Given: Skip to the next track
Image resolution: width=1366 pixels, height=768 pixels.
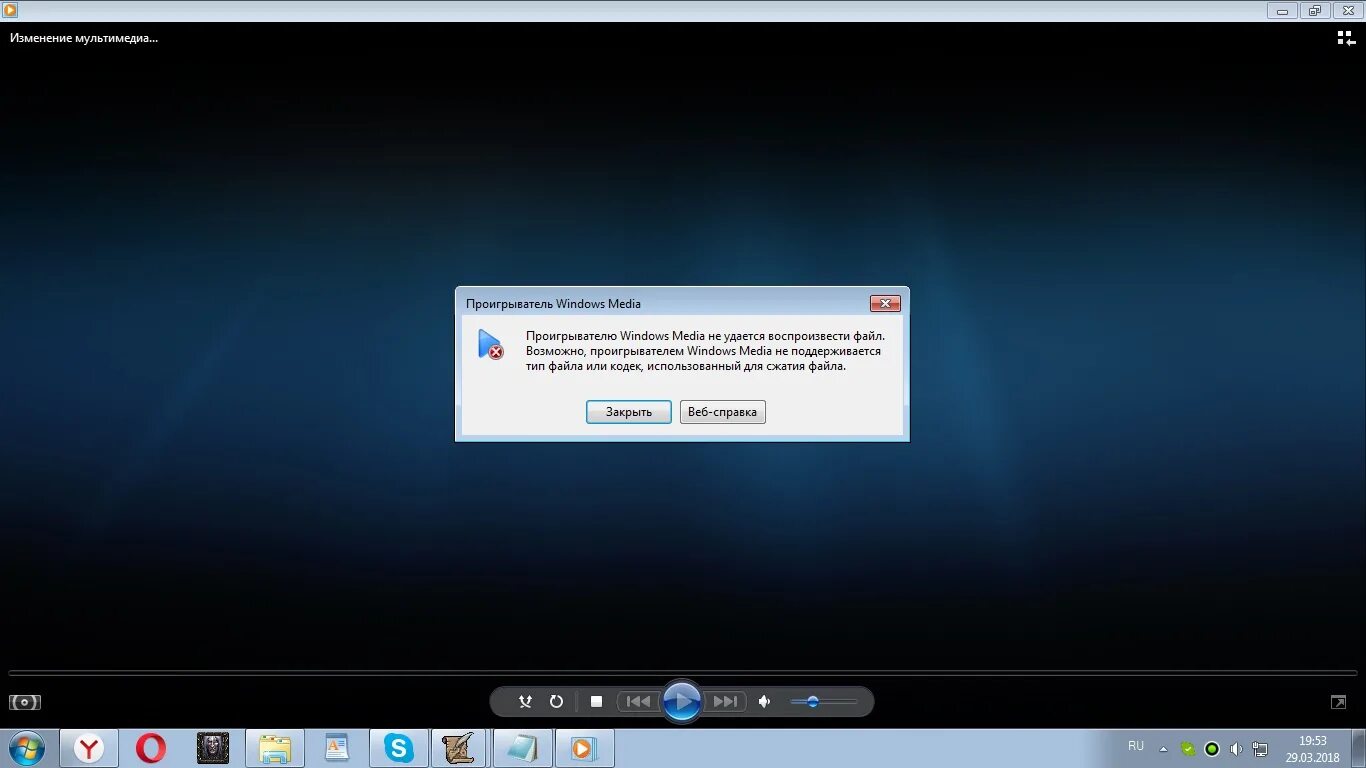Looking at the screenshot, I should pyautogui.click(x=725, y=702).
